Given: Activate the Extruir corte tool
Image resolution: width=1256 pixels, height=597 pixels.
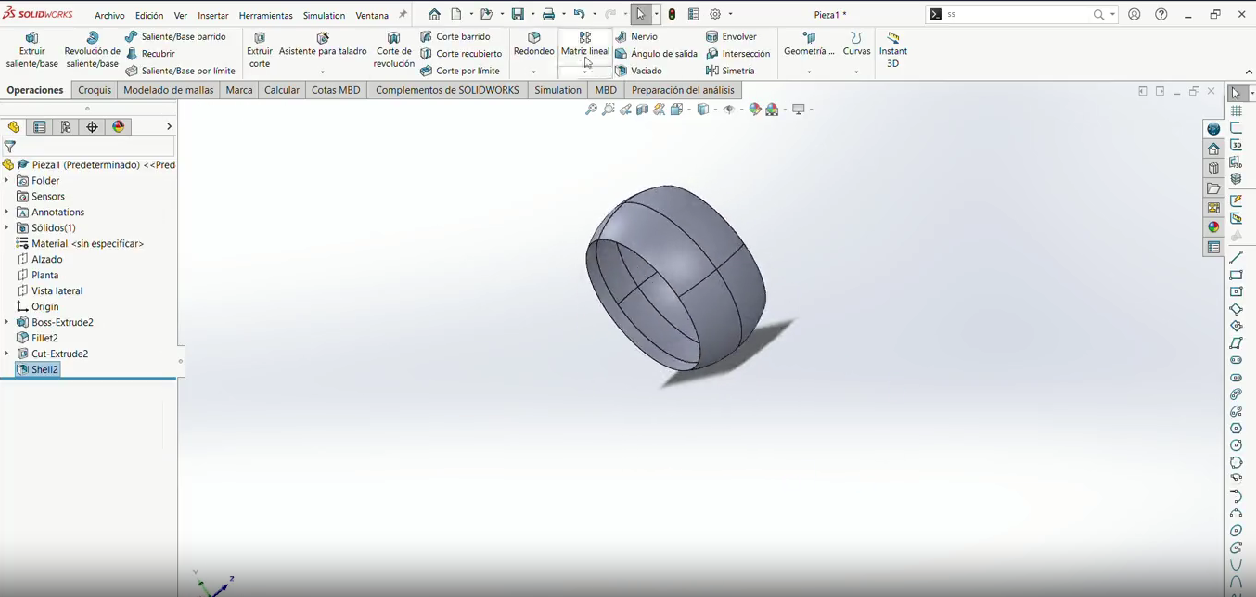Looking at the screenshot, I should tap(260, 50).
